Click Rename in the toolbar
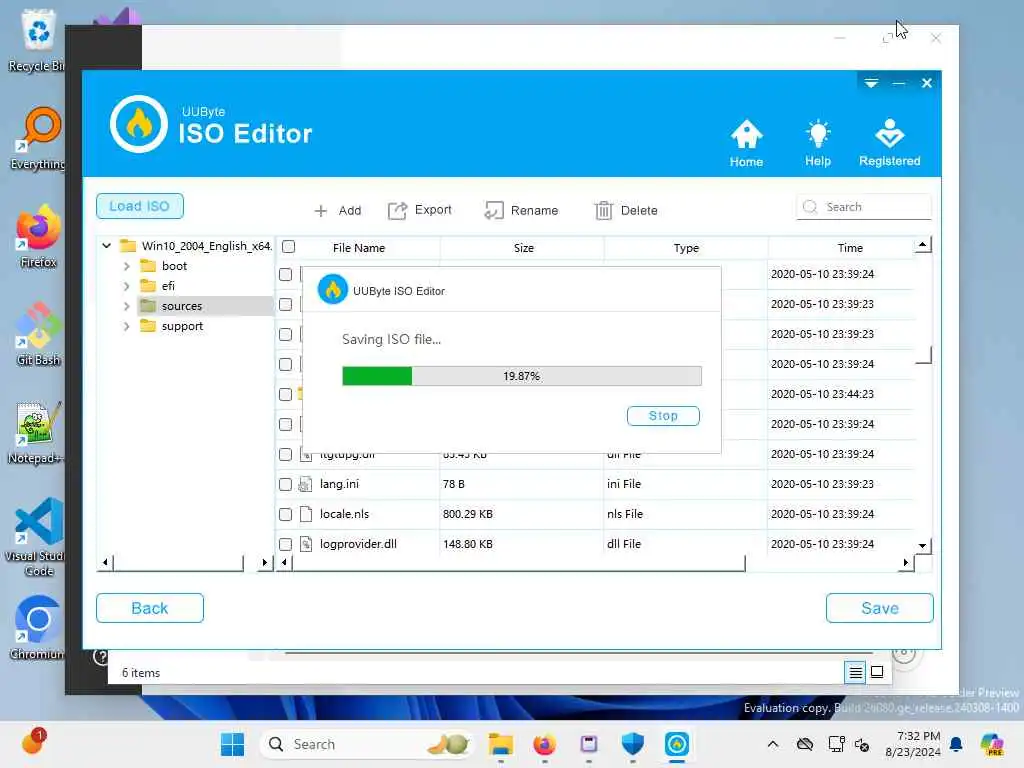Screen dimensions: 1024x768 click(521, 210)
